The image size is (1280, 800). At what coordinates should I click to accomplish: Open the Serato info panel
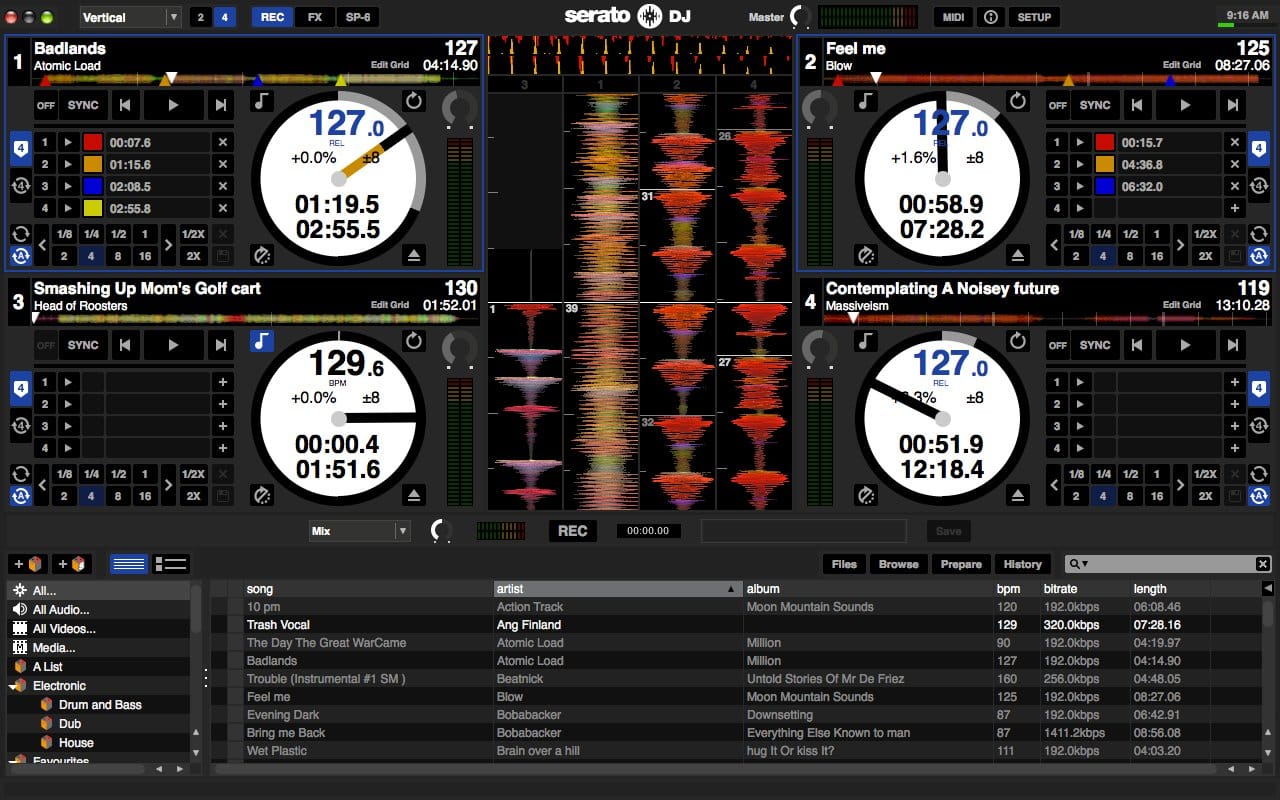click(990, 17)
